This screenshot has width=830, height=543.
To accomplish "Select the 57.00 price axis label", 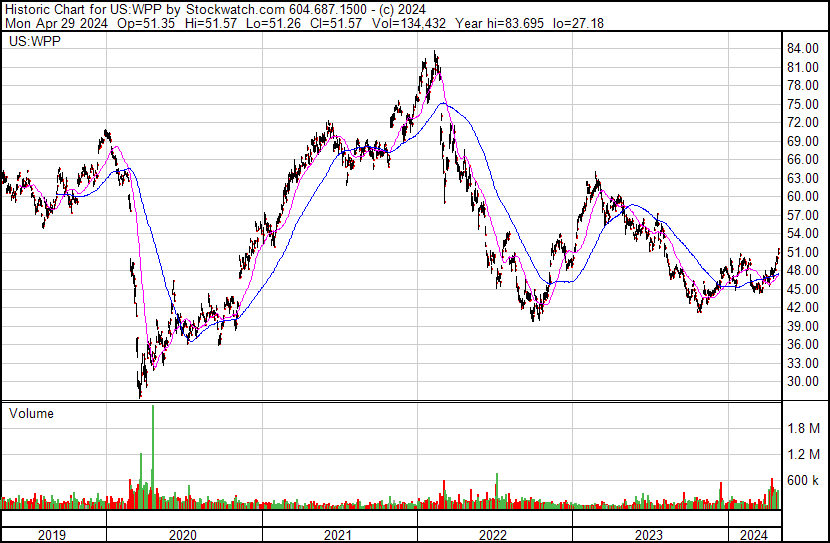I will coord(803,215).
